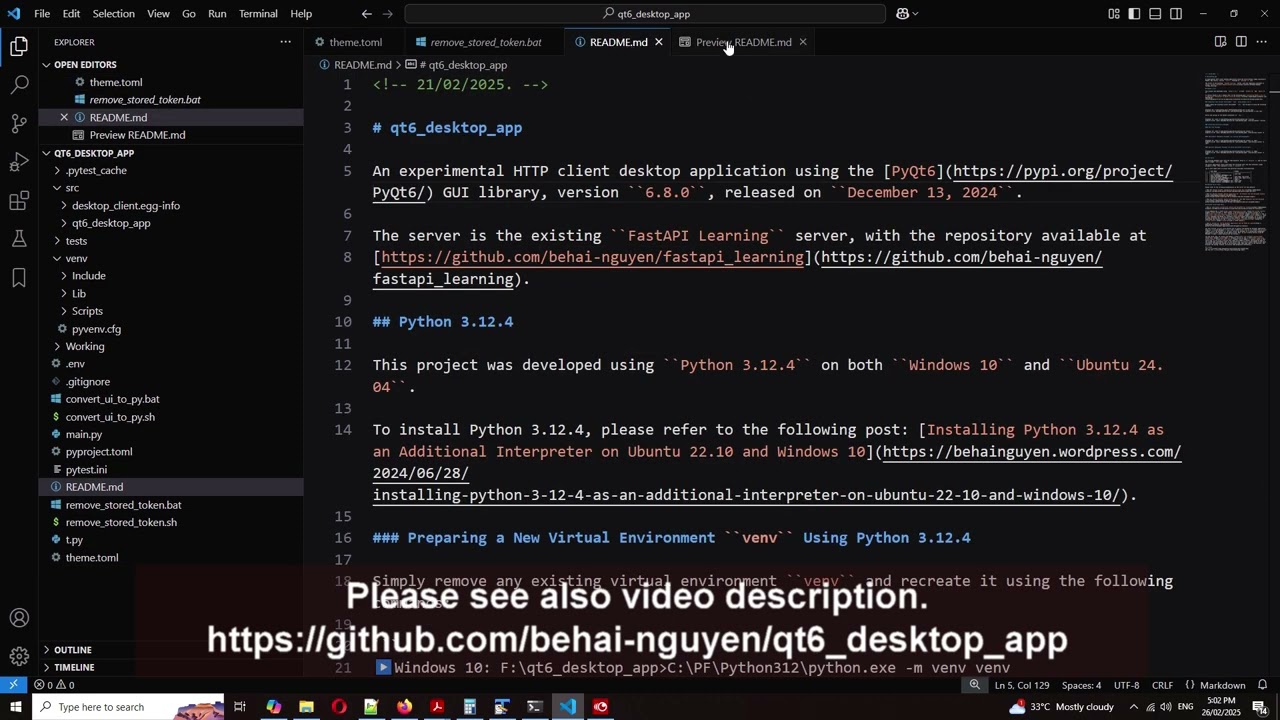Change indentation via Spaces: 4
Image resolution: width=1280 pixels, height=720 pixels.
[1081, 685]
